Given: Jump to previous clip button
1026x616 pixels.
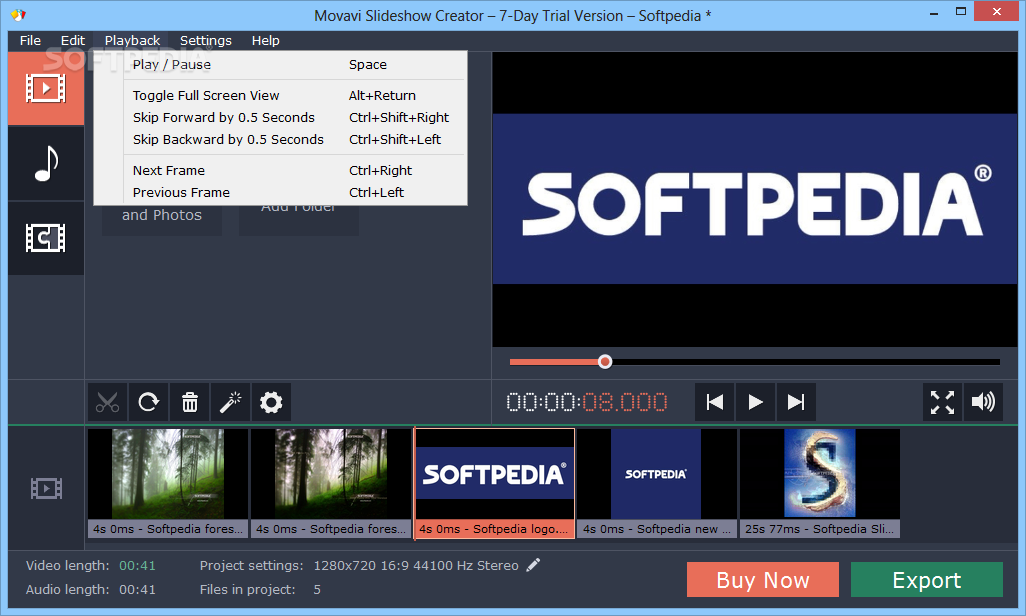Looking at the screenshot, I should point(715,402).
